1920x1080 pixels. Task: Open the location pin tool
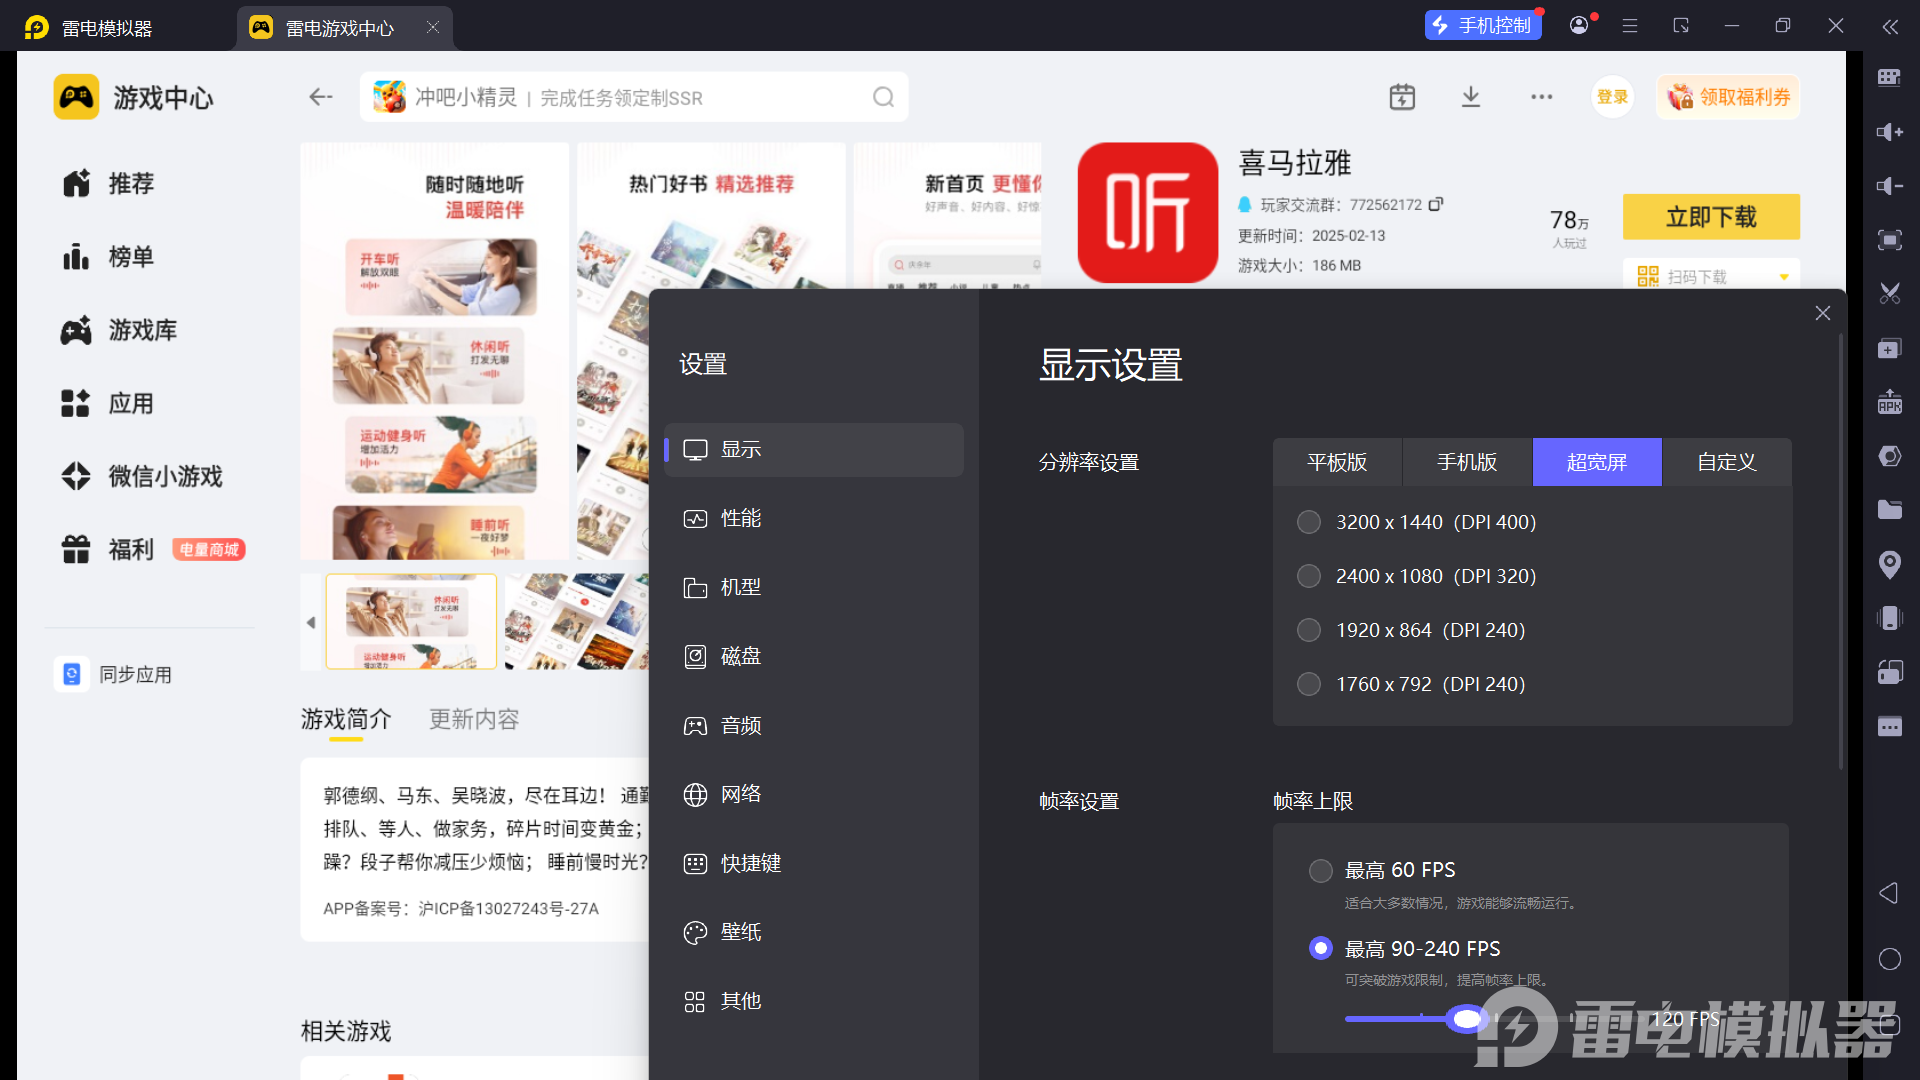click(x=1889, y=565)
